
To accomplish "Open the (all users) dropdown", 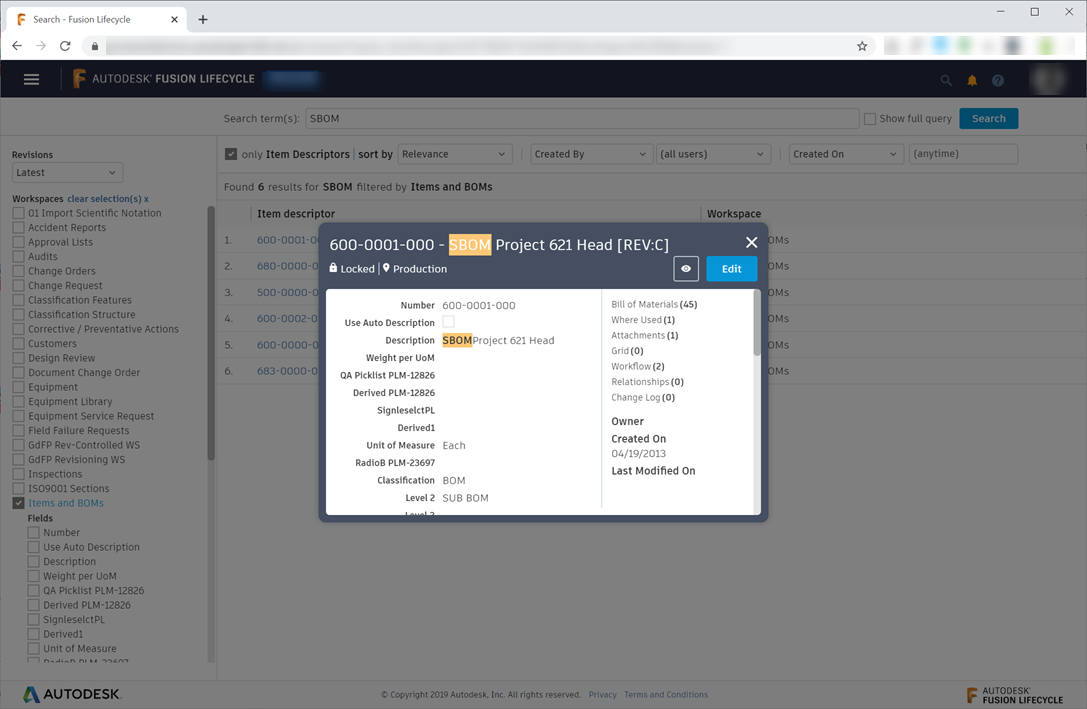I will (x=713, y=154).
